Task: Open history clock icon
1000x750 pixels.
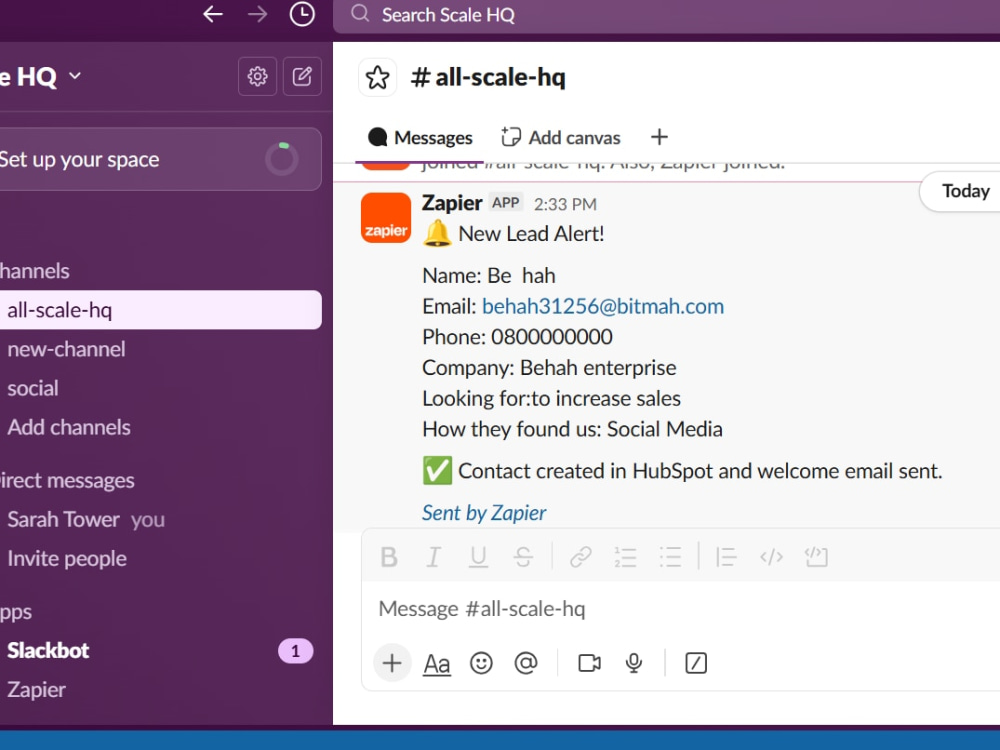Action: pos(302,14)
